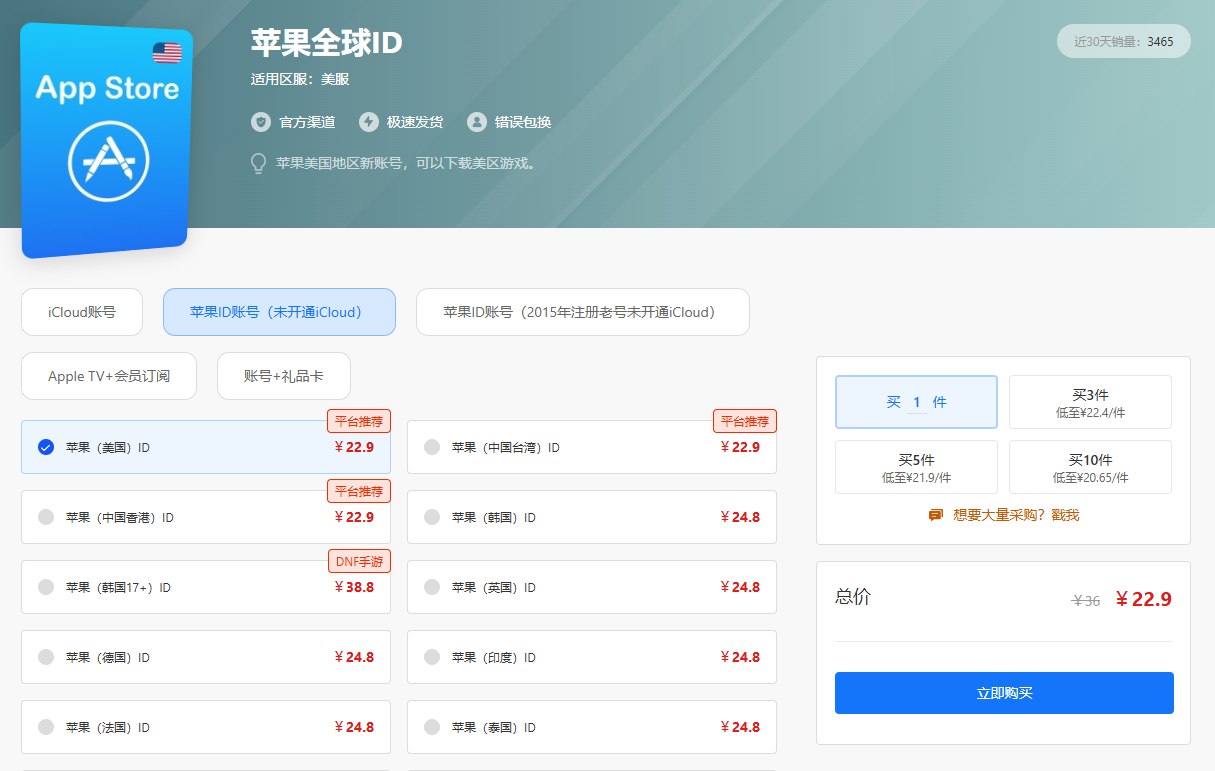Viewport: 1215px width, 771px height.
Task: Select the iCloud账号 tab
Action: [x=82, y=312]
